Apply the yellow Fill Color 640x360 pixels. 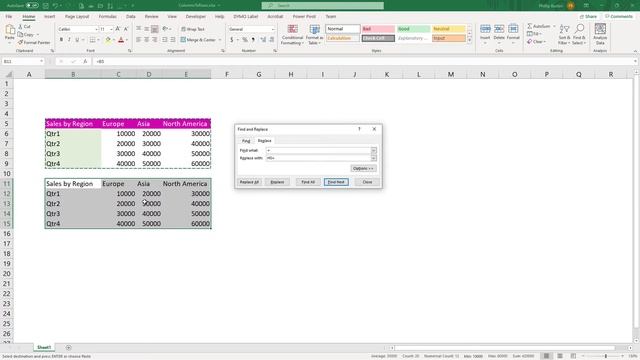108,40
